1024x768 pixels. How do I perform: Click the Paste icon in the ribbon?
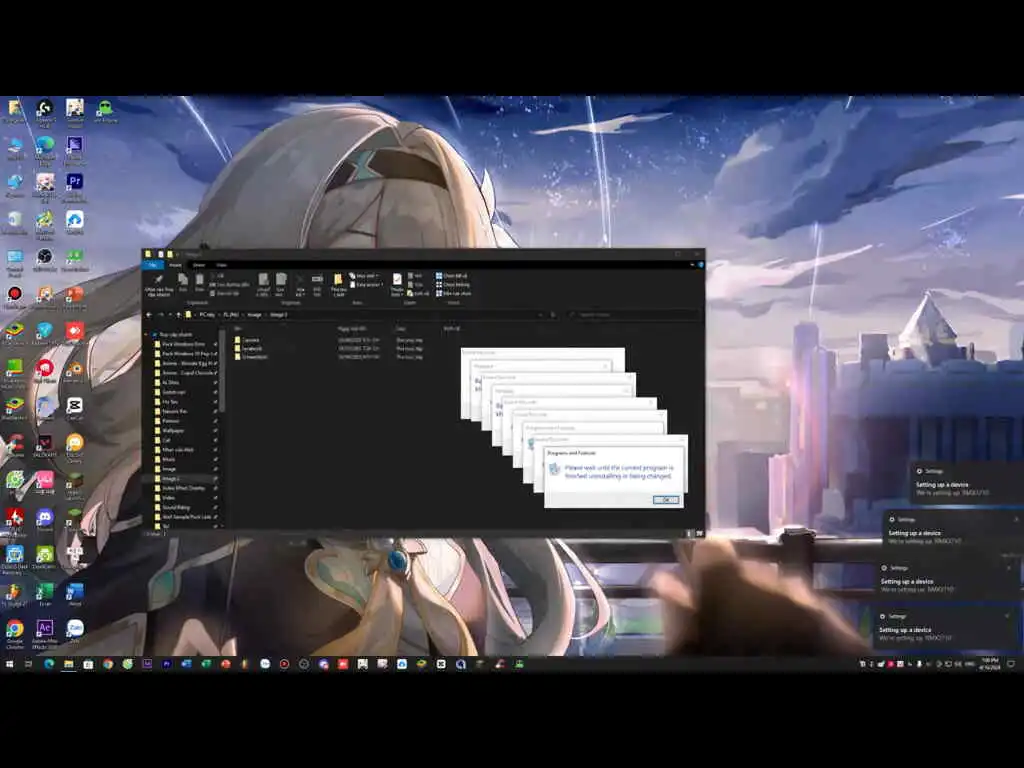point(199,283)
